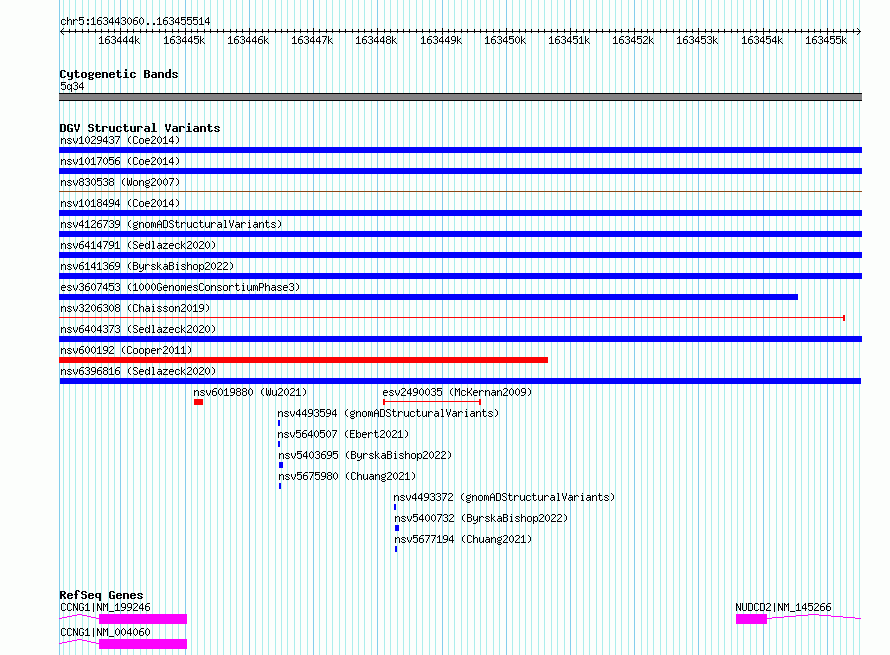Click the magenta exon block of CCNG1|NM_199246

(143, 619)
